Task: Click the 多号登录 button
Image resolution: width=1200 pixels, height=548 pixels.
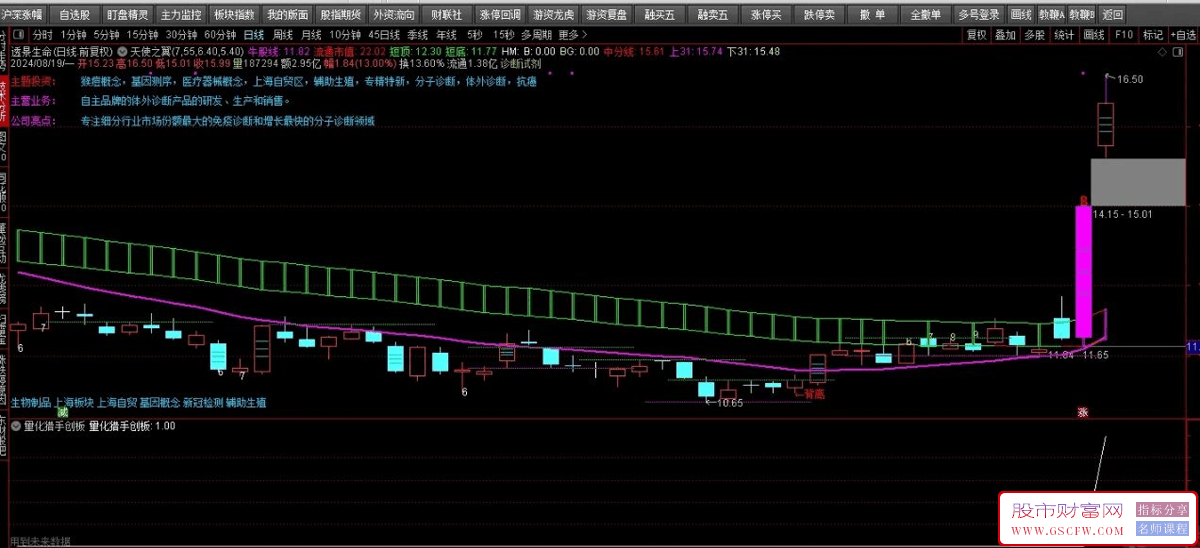Action: click(x=978, y=15)
